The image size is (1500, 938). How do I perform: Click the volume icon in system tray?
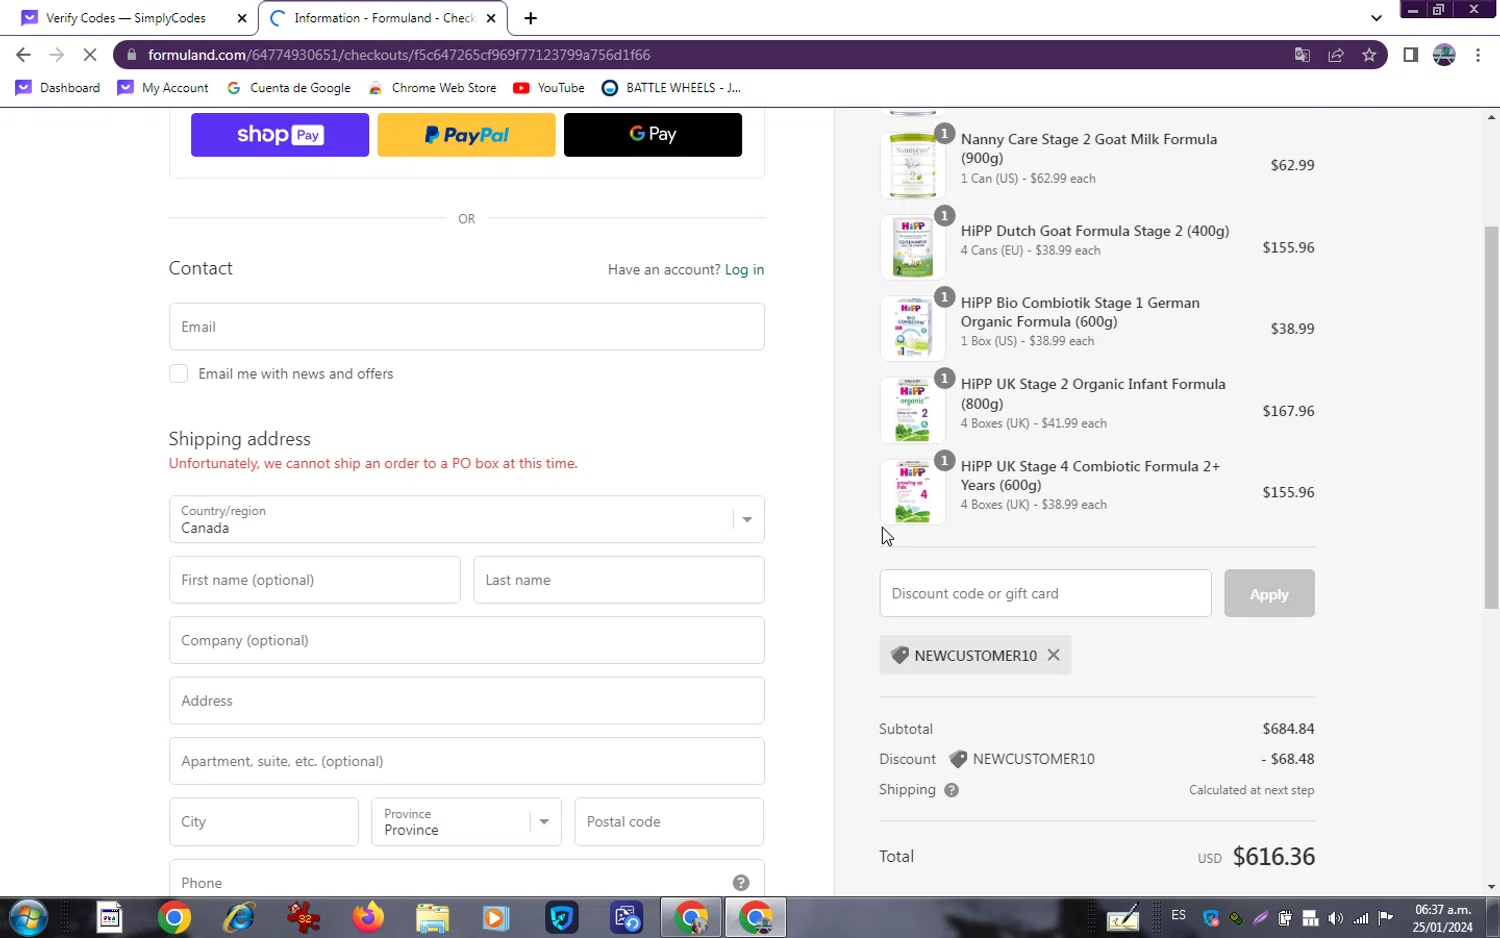coord(1336,918)
